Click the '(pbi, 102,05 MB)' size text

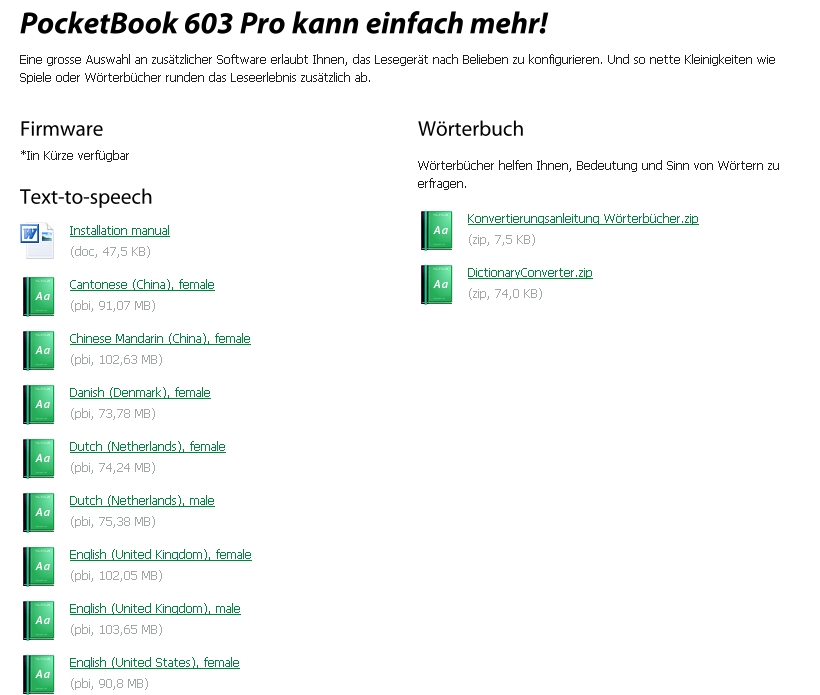[x=116, y=576]
